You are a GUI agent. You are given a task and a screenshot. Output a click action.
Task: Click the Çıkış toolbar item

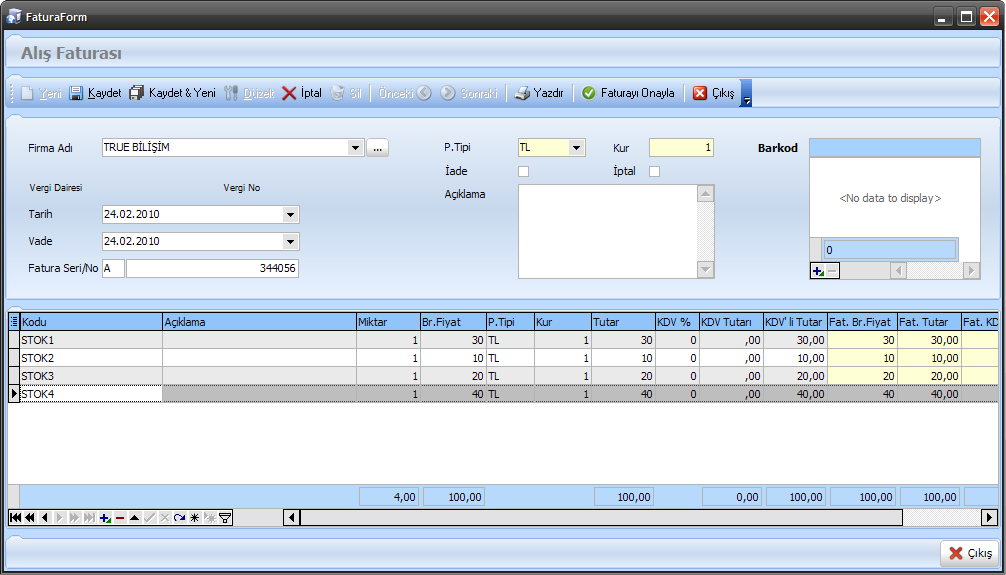[x=714, y=93]
